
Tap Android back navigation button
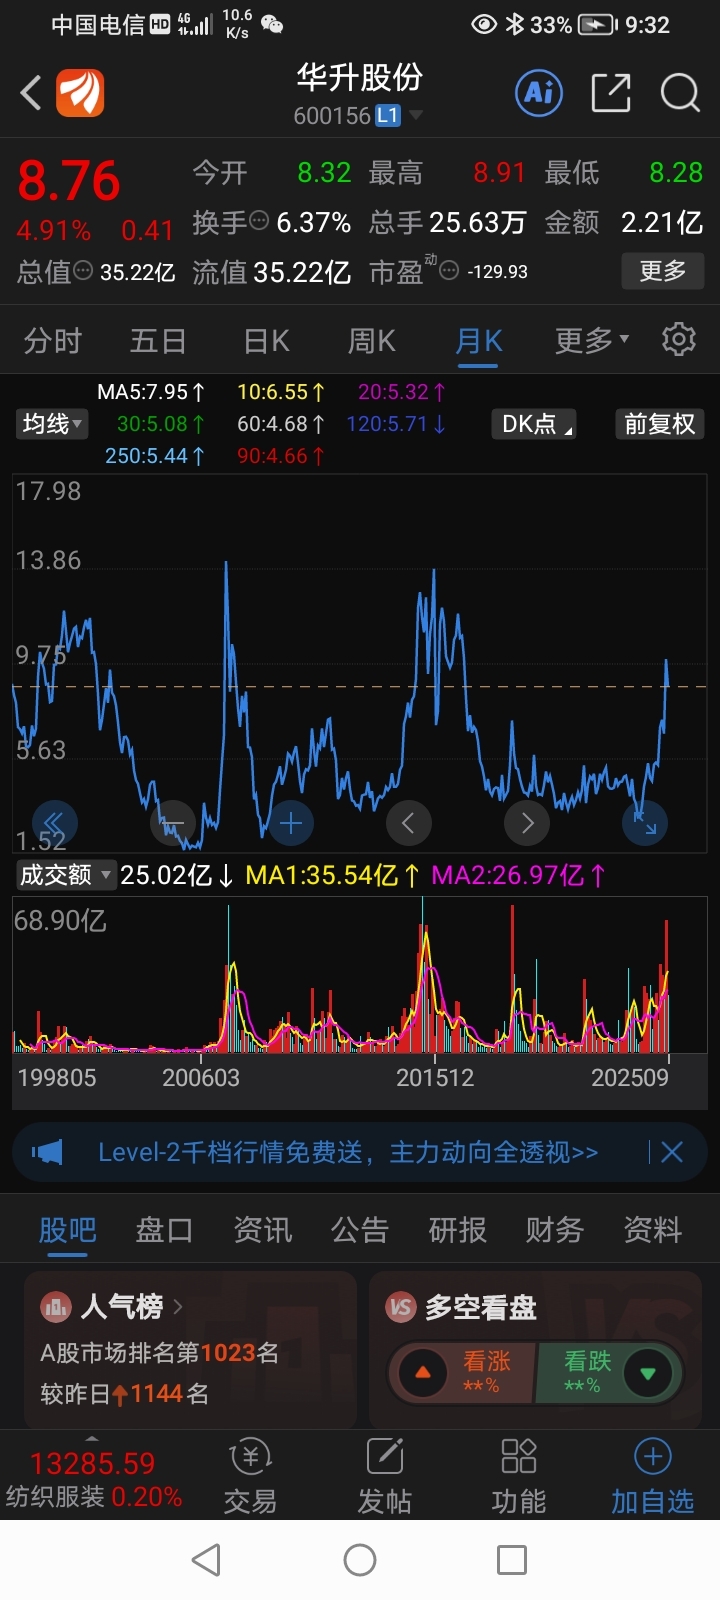[x=206, y=1560]
